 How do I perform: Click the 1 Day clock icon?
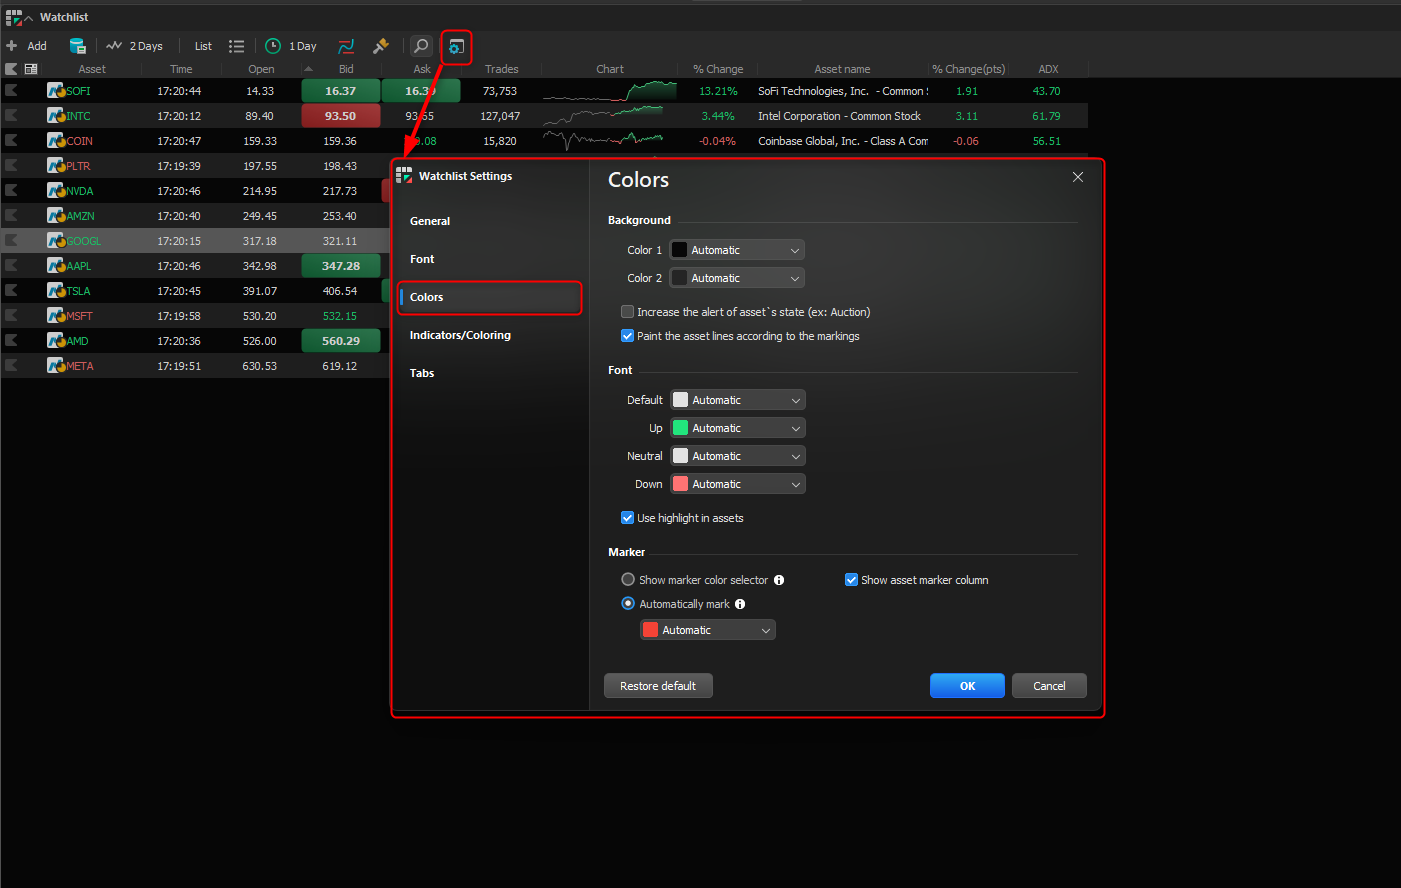pos(273,46)
